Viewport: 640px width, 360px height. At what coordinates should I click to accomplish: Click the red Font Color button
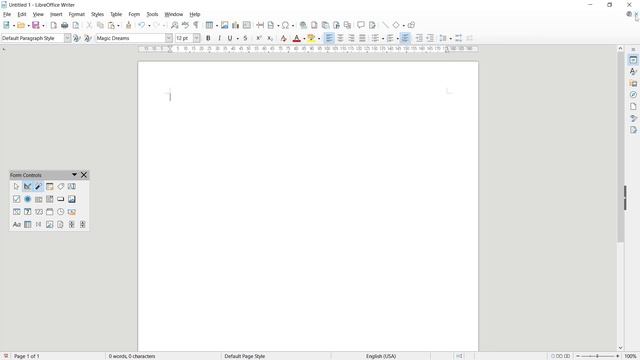click(x=297, y=38)
